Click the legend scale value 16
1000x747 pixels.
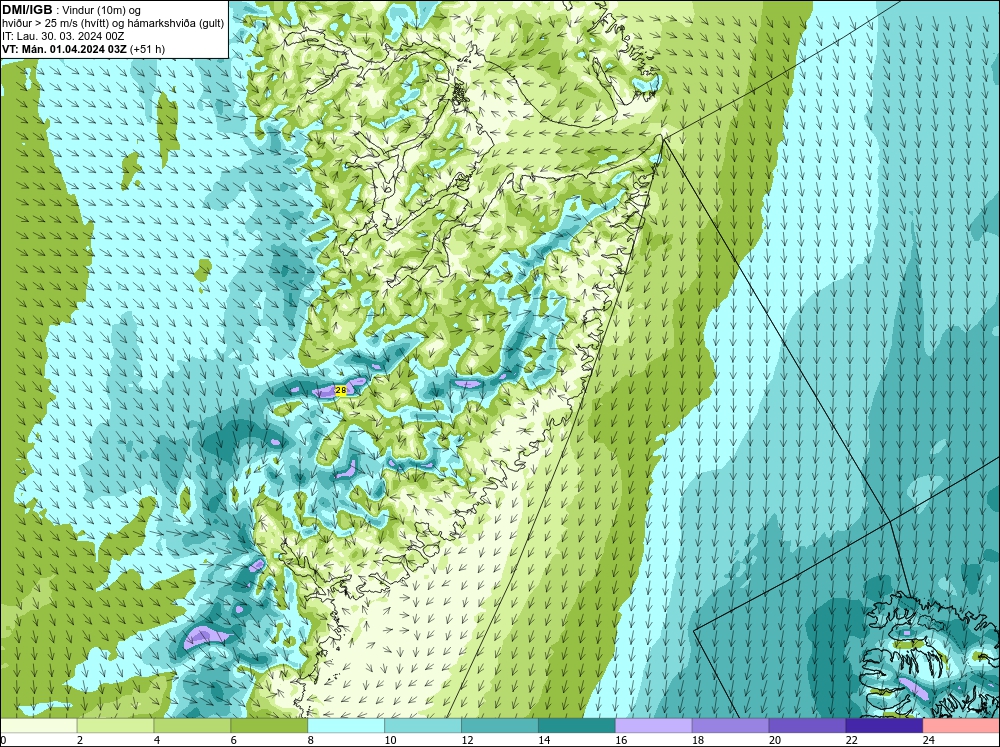click(621, 740)
